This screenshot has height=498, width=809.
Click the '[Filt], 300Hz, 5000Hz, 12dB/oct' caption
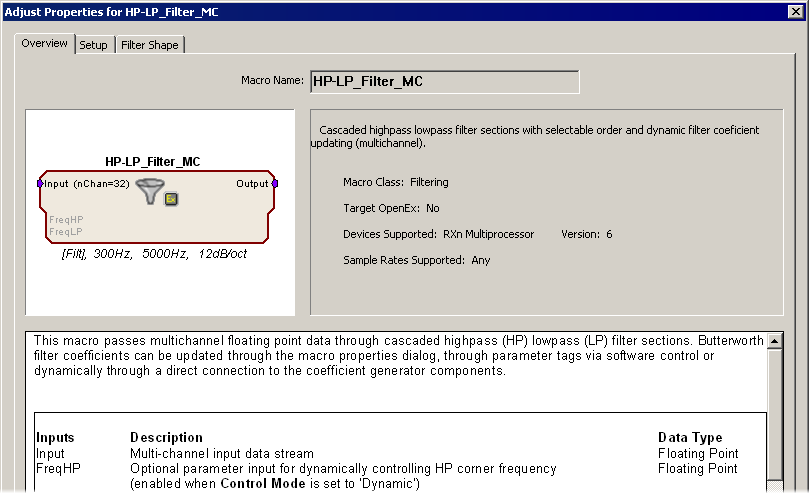click(x=154, y=254)
